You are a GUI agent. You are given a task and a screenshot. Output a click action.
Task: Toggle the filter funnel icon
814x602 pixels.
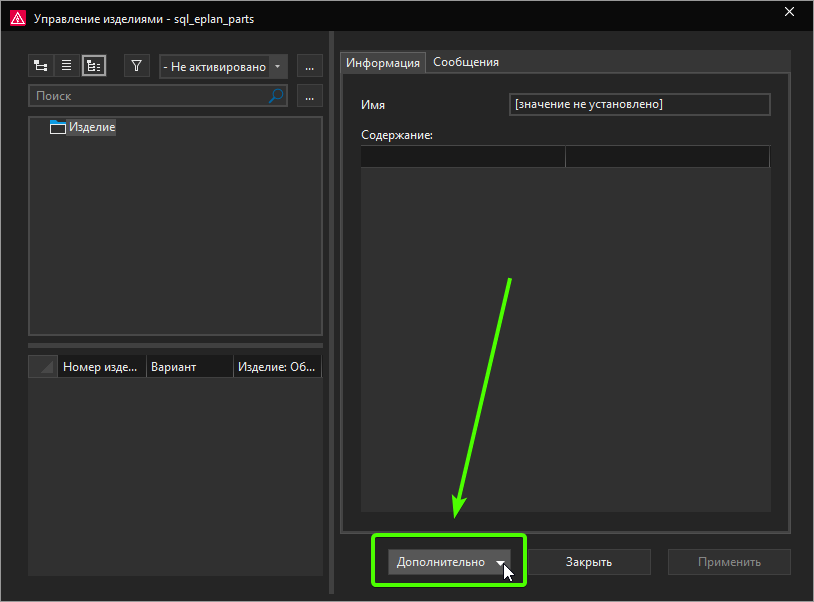pyautogui.click(x=137, y=66)
